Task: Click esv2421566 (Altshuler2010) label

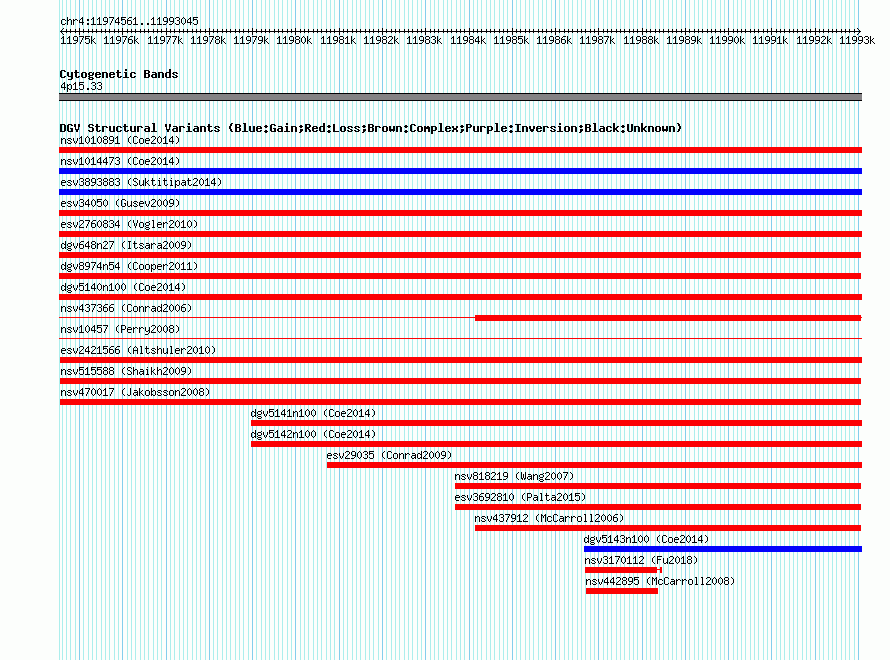Action: click(x=138, y=350)
